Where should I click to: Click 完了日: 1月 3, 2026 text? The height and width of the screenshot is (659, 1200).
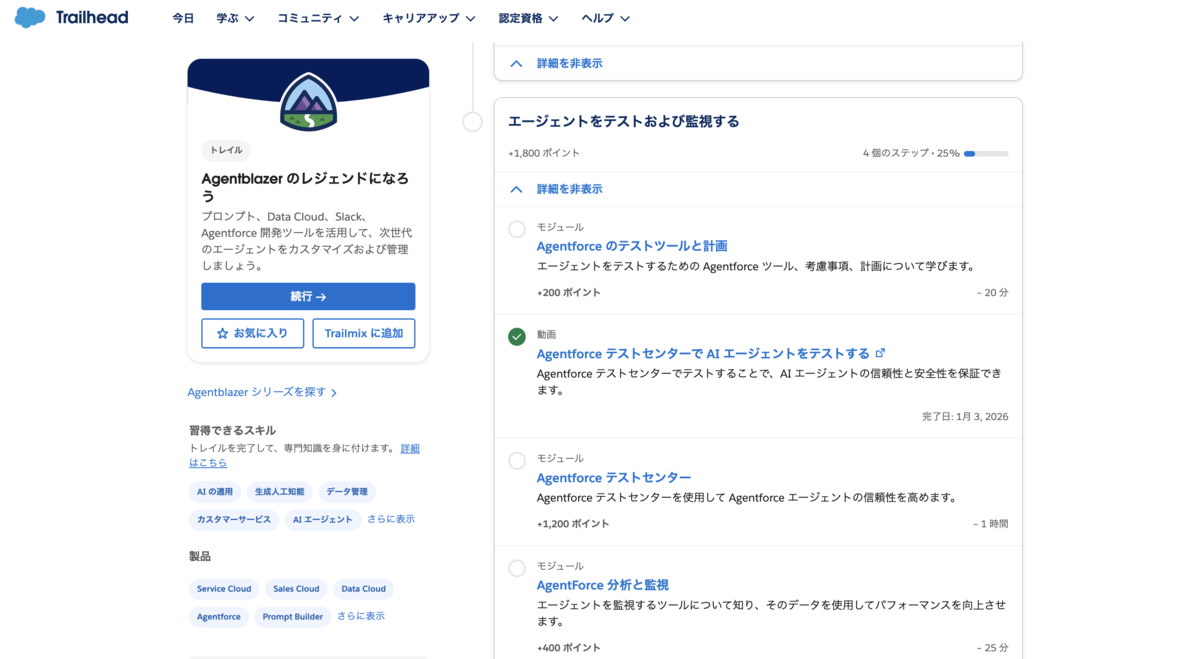(x=965, y=416)
